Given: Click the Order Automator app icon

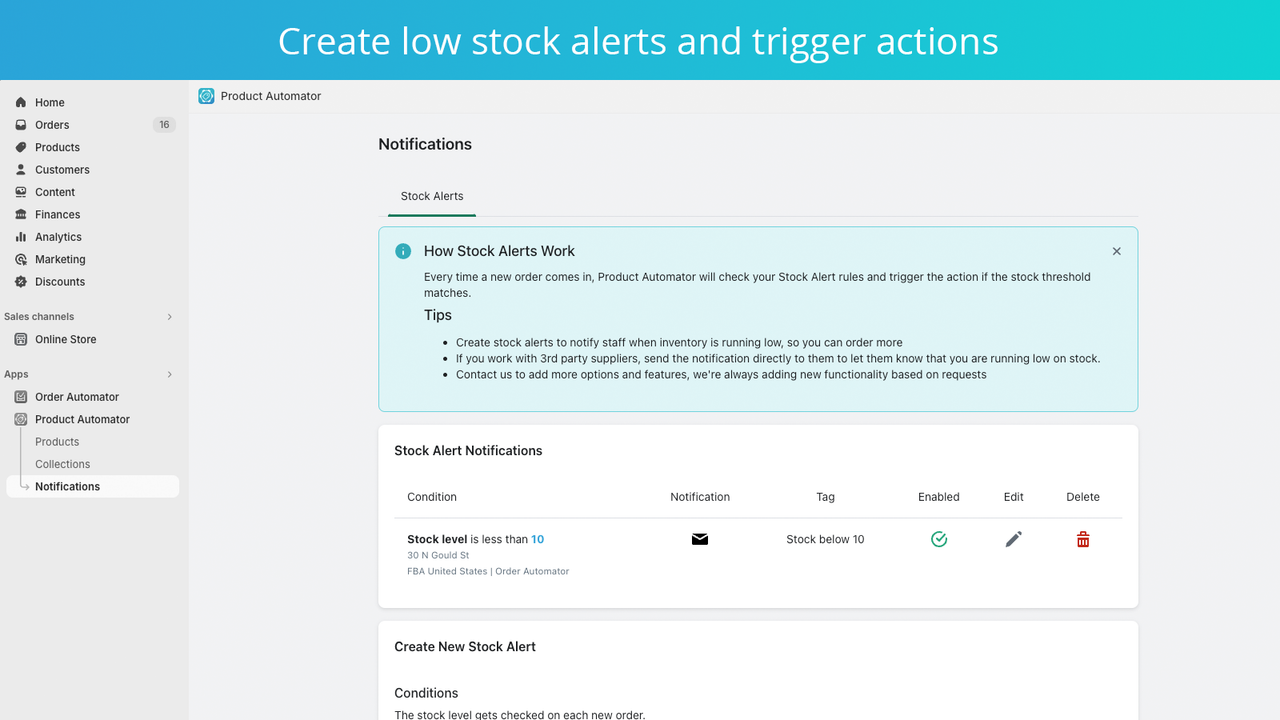Looking at the screenshot, I should (21, 397).
